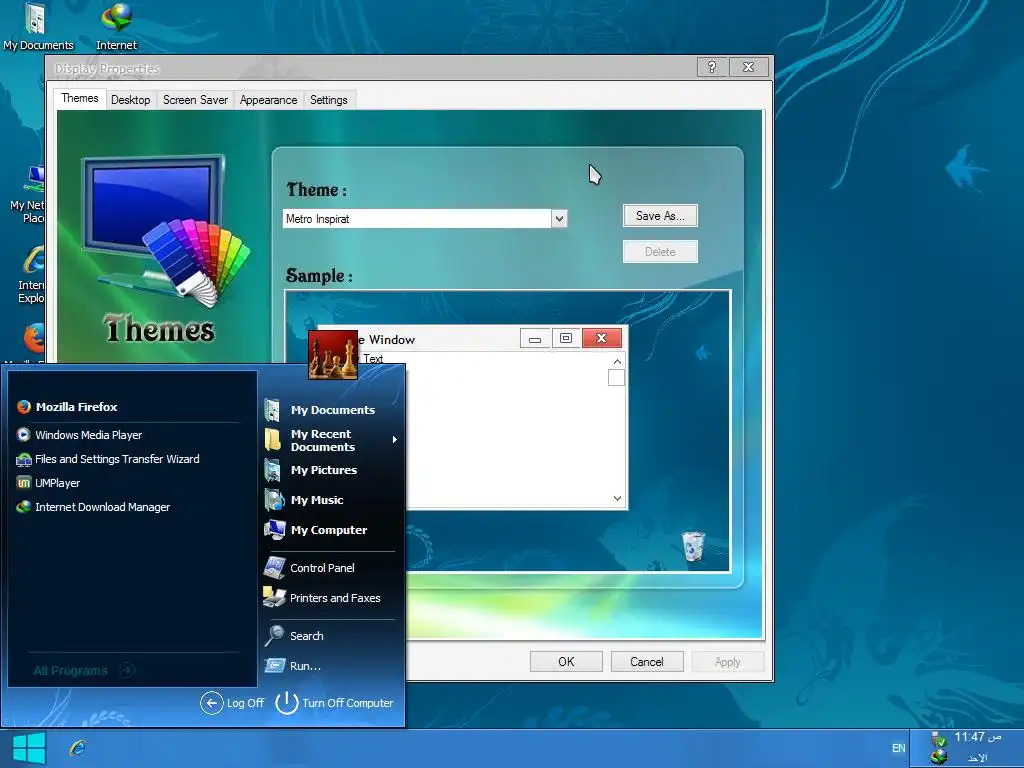
Task: Open Printers and Faxes
Action: point(322,598)
